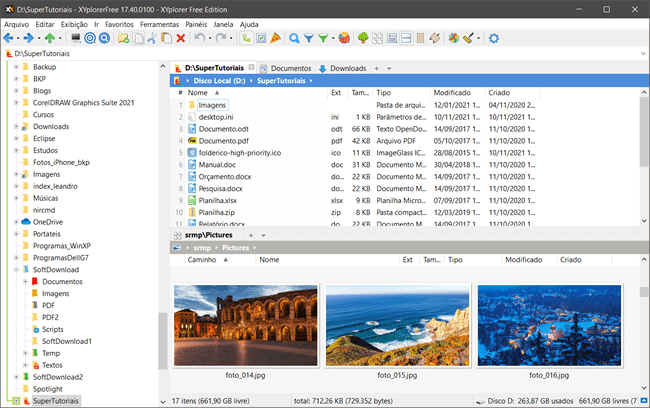The height and width of the screenshot is (408, 650).
Task: Click the computer drives toolbar icon
Action: tap(76, 39)
